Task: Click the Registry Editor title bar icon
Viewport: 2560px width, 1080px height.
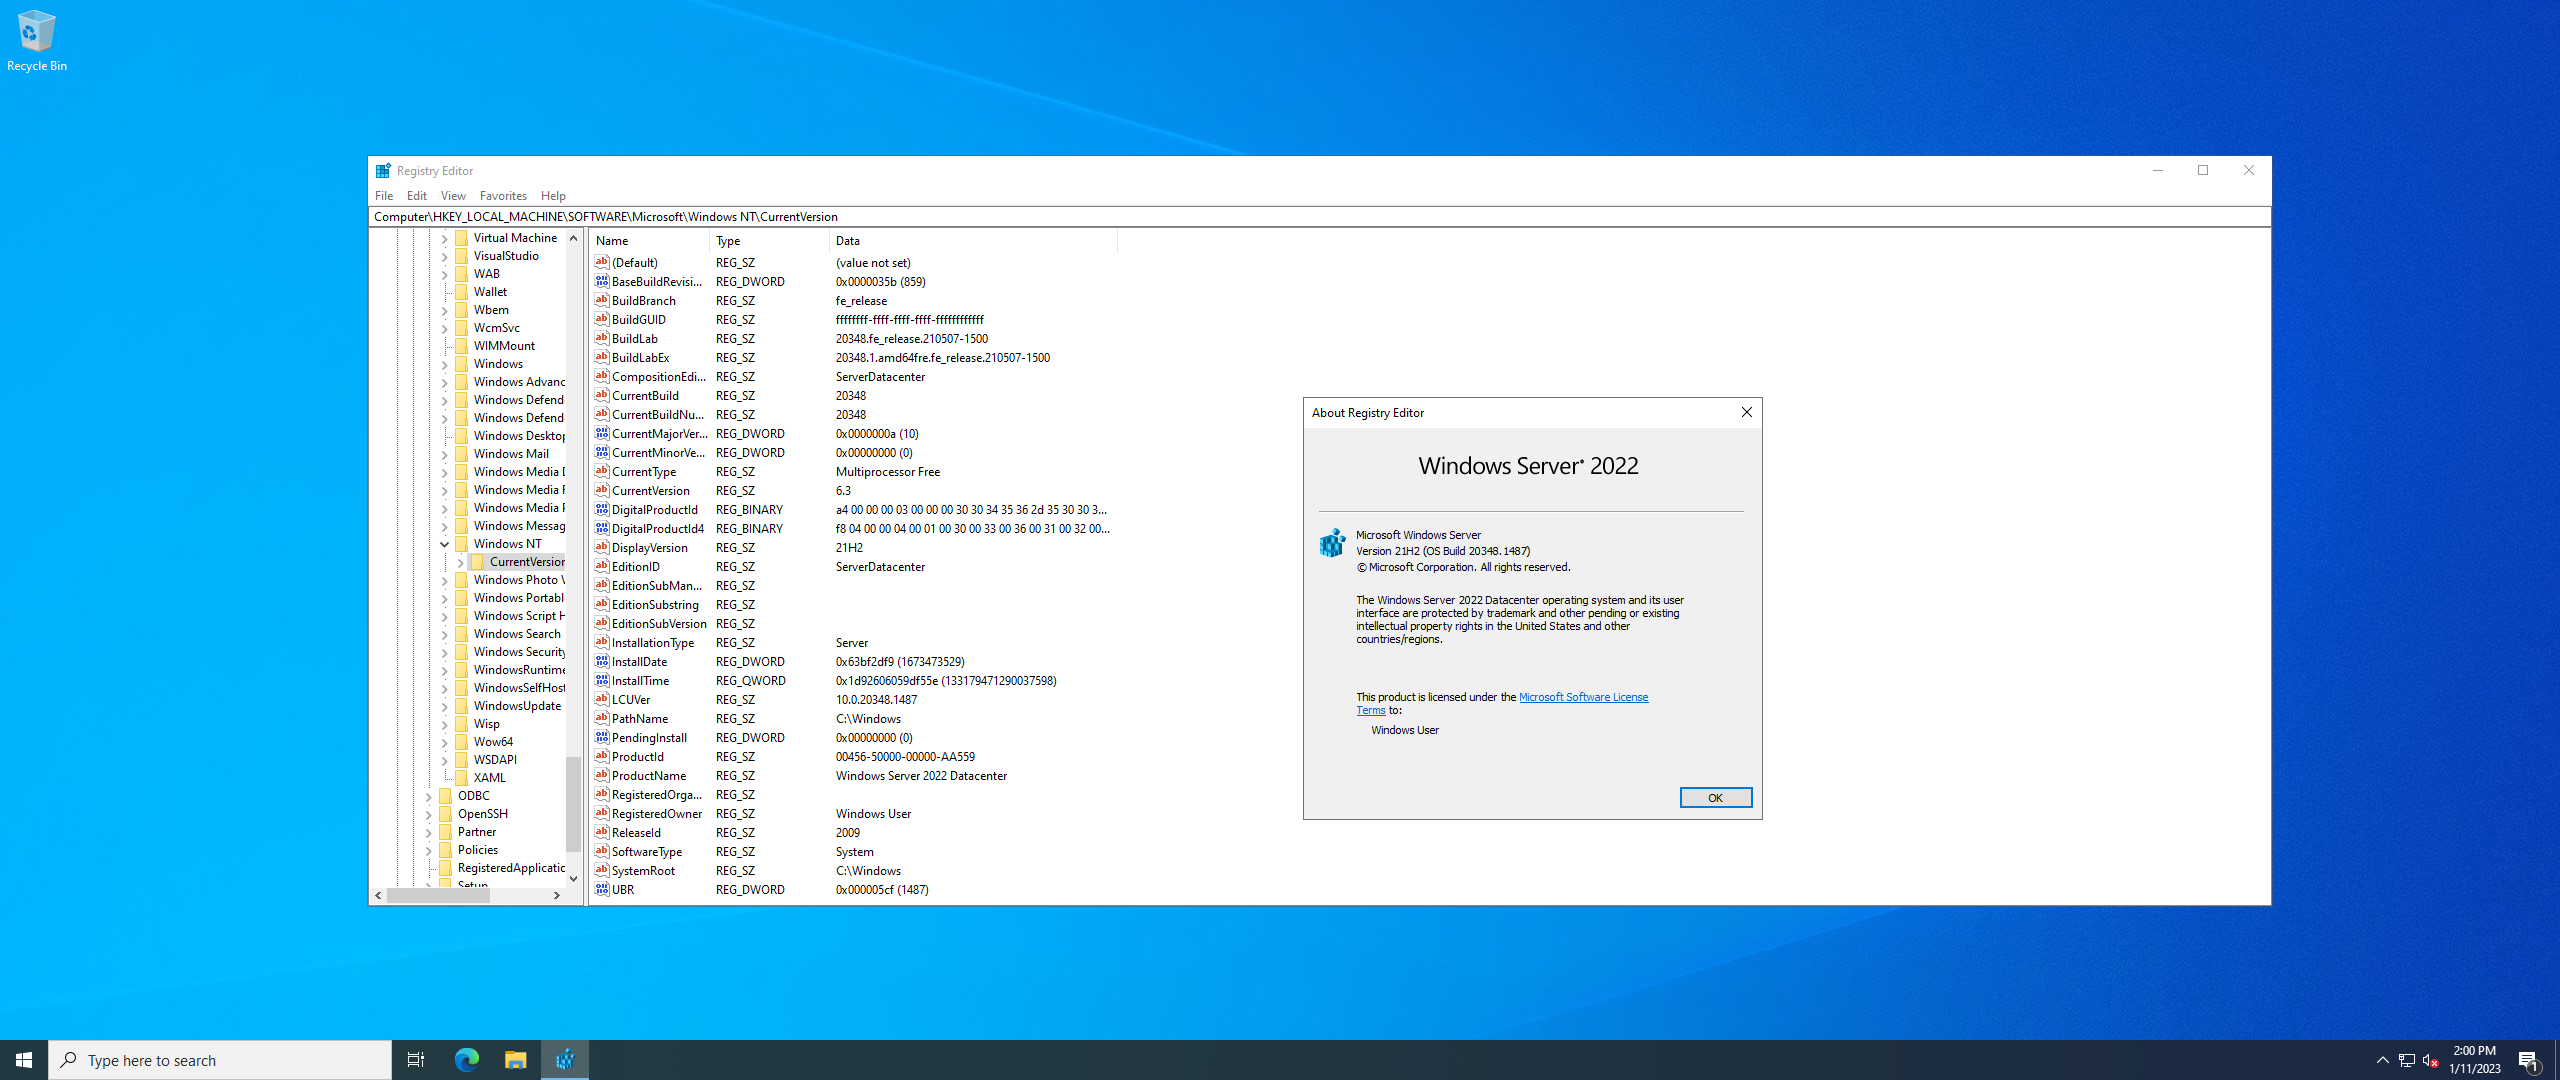Action: 383,171
